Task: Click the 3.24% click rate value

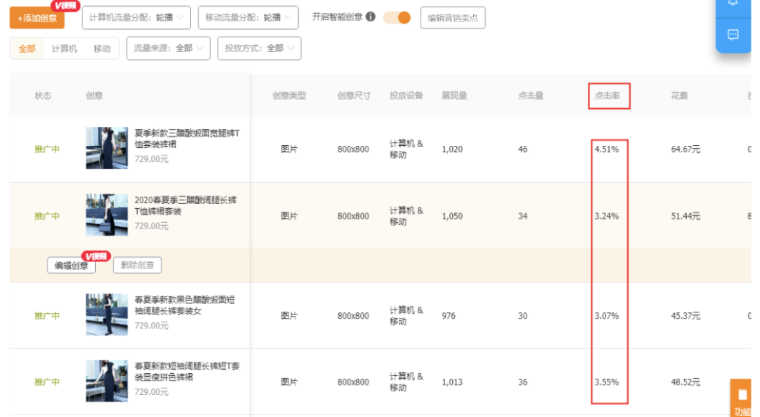Action: point(607,216)
